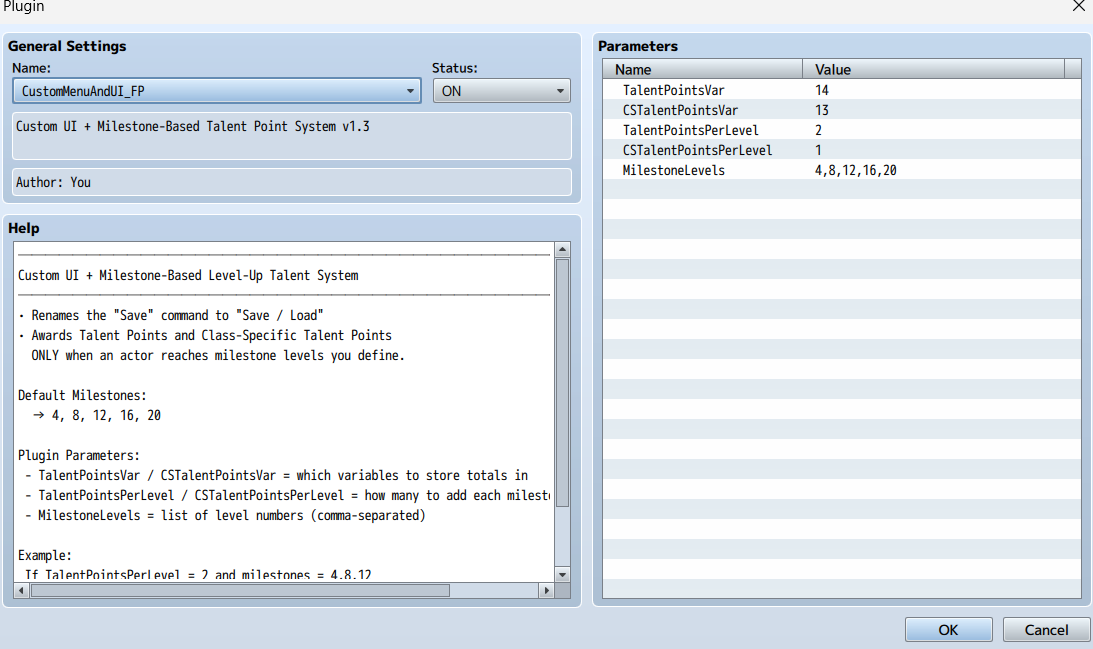Select the TalentPointsPerLevel parameter
Viewport: 1093px width, 649px height.
[690, 130]
